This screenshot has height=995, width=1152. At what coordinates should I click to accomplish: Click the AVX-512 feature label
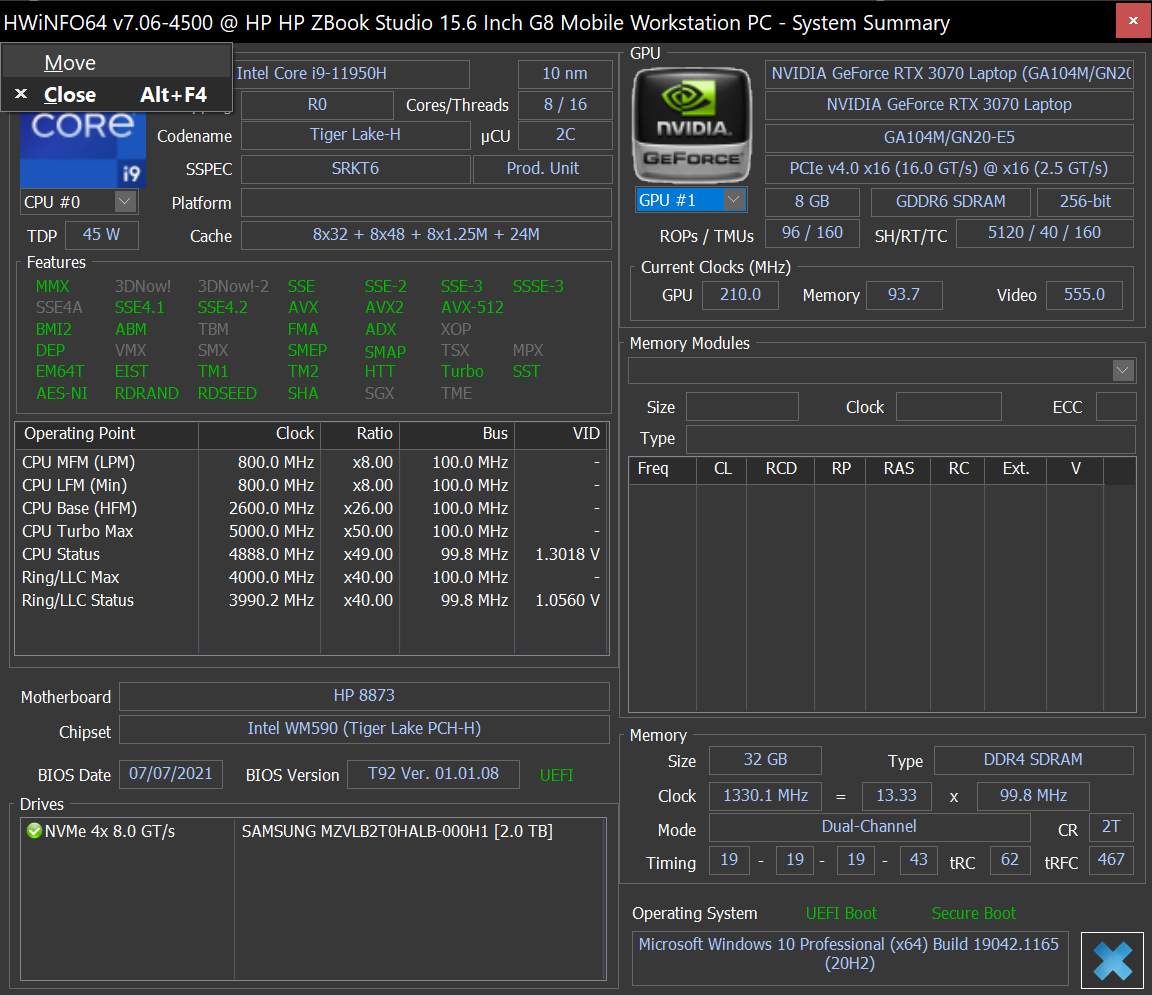click(472, 308)
